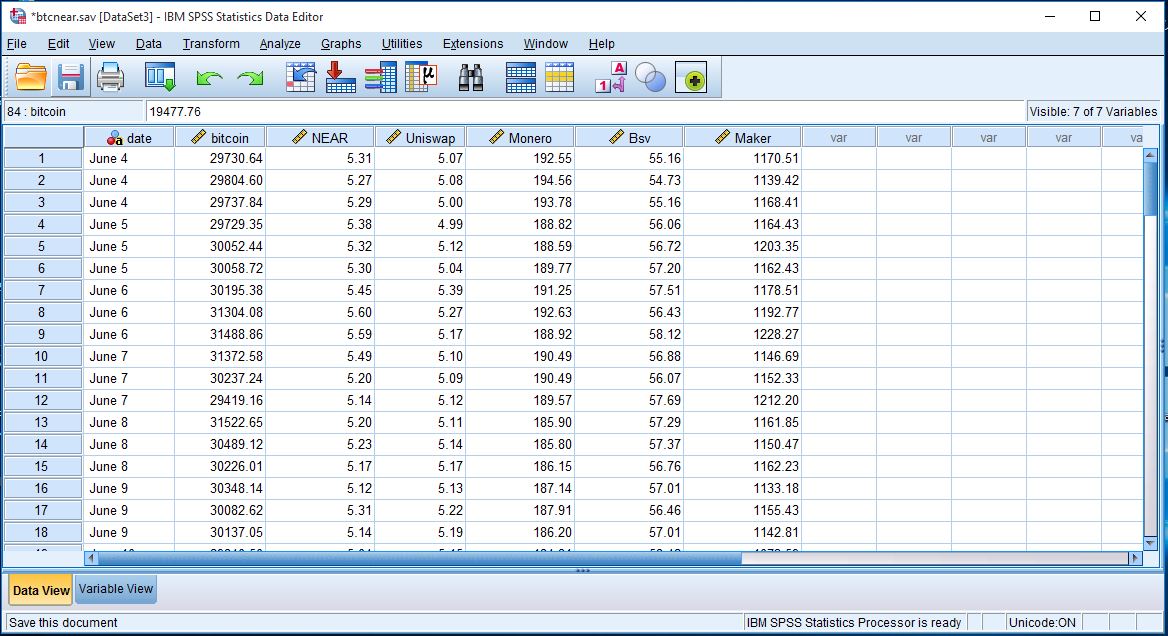This screenshot has height=636, width=1168.
Task: Open the Variables icon with colored bars
Action: click(381, 77)
